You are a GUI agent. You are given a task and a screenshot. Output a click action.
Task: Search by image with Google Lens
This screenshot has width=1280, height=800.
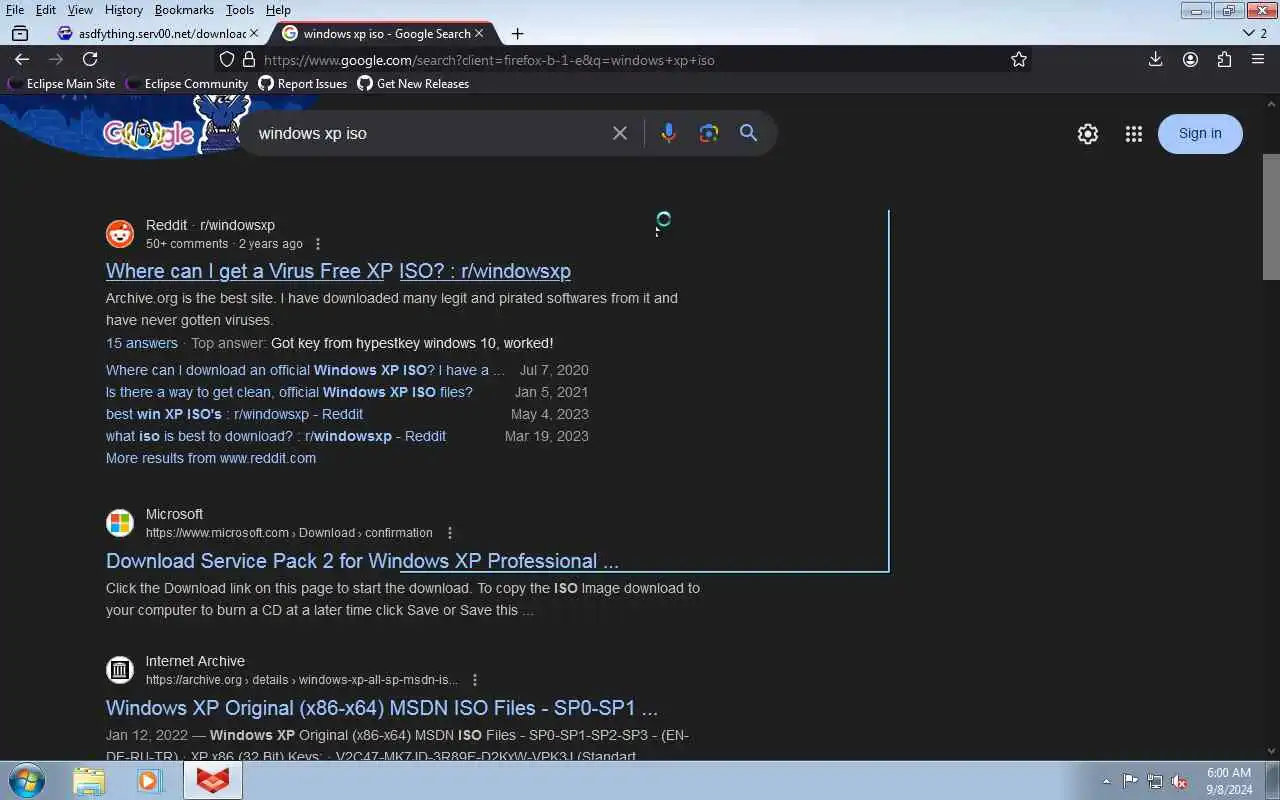coord(709,133)
